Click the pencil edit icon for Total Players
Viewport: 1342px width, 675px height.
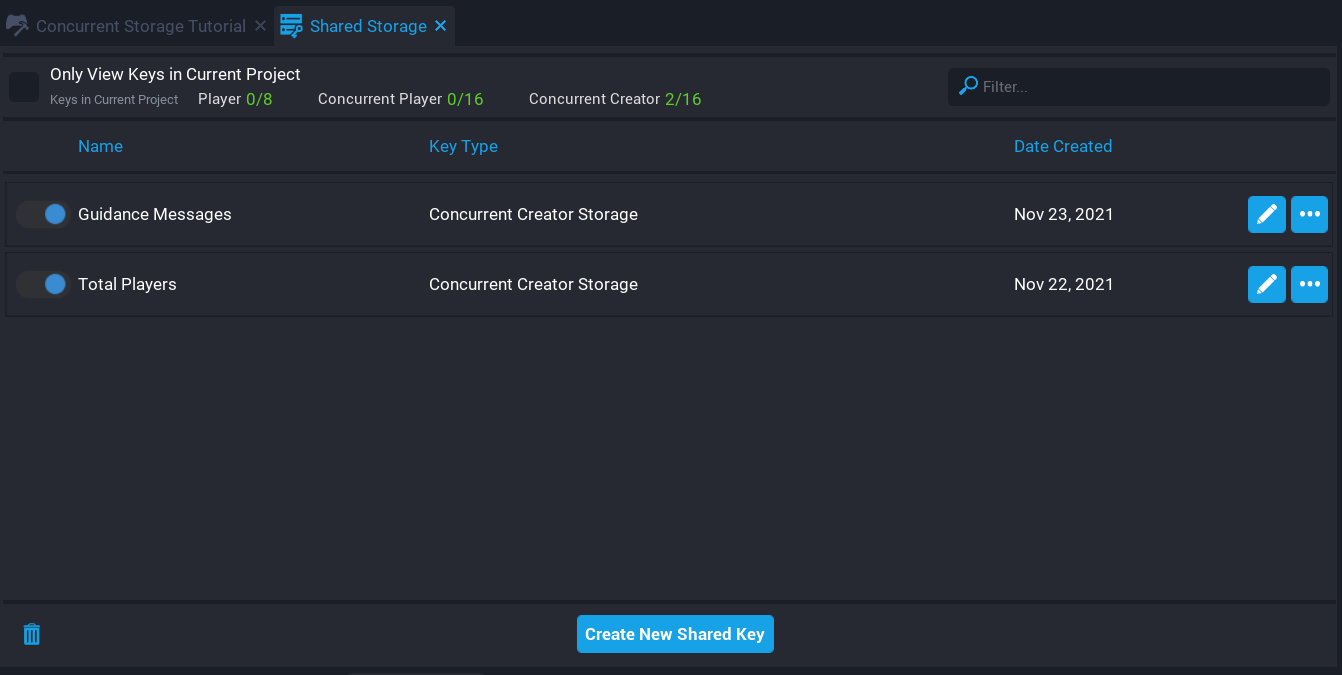1266,284
